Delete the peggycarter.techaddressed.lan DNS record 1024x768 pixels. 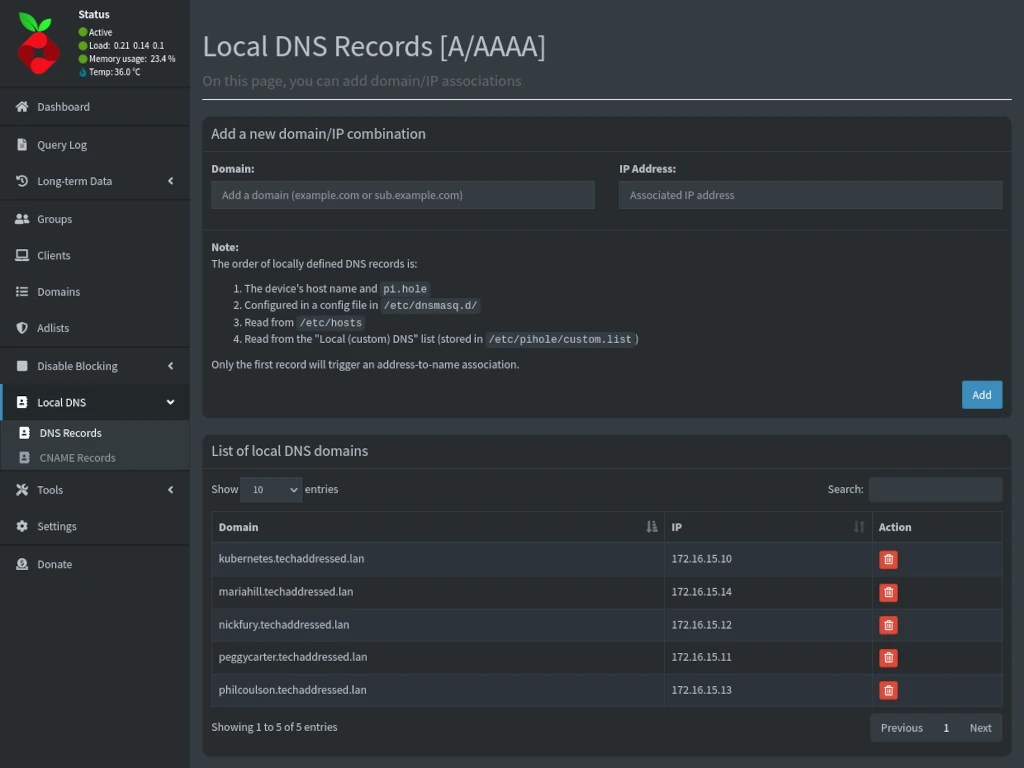(x=888, y=657)
